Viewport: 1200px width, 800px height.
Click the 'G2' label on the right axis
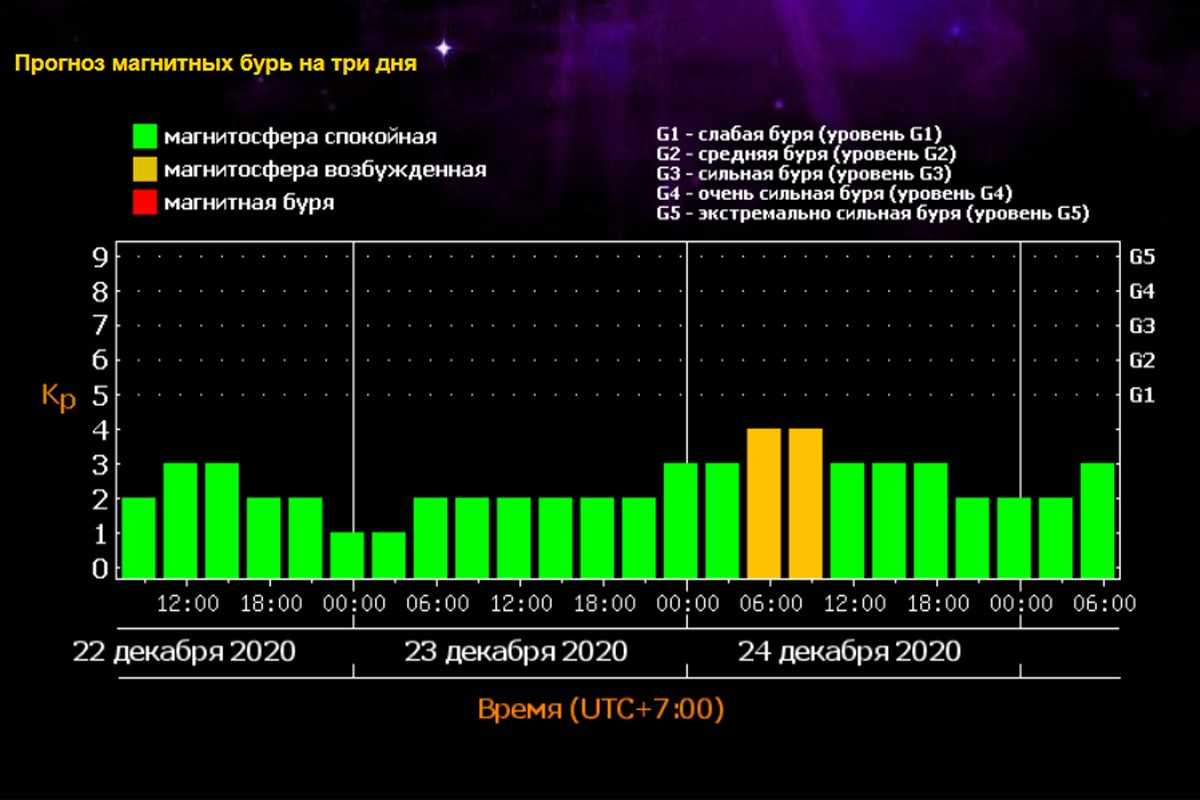coord(1142,360)
